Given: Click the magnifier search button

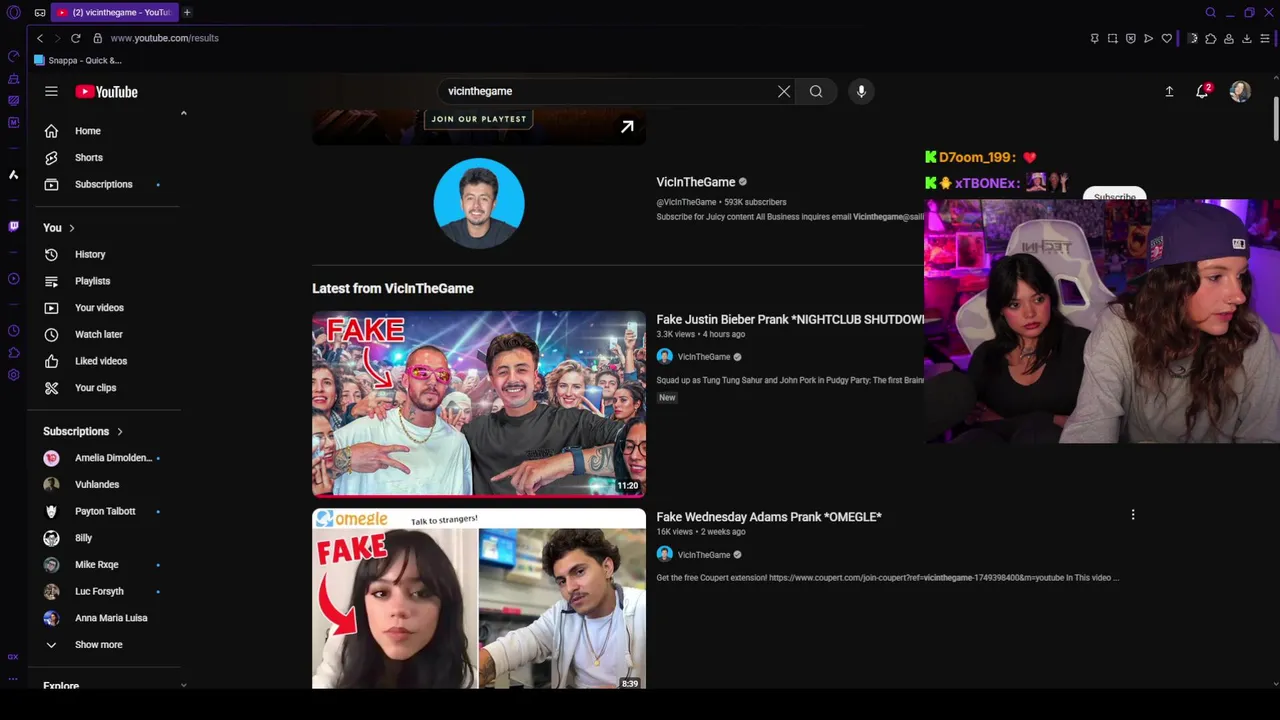Looking at the screenshot, I should (x=816, y=91).
